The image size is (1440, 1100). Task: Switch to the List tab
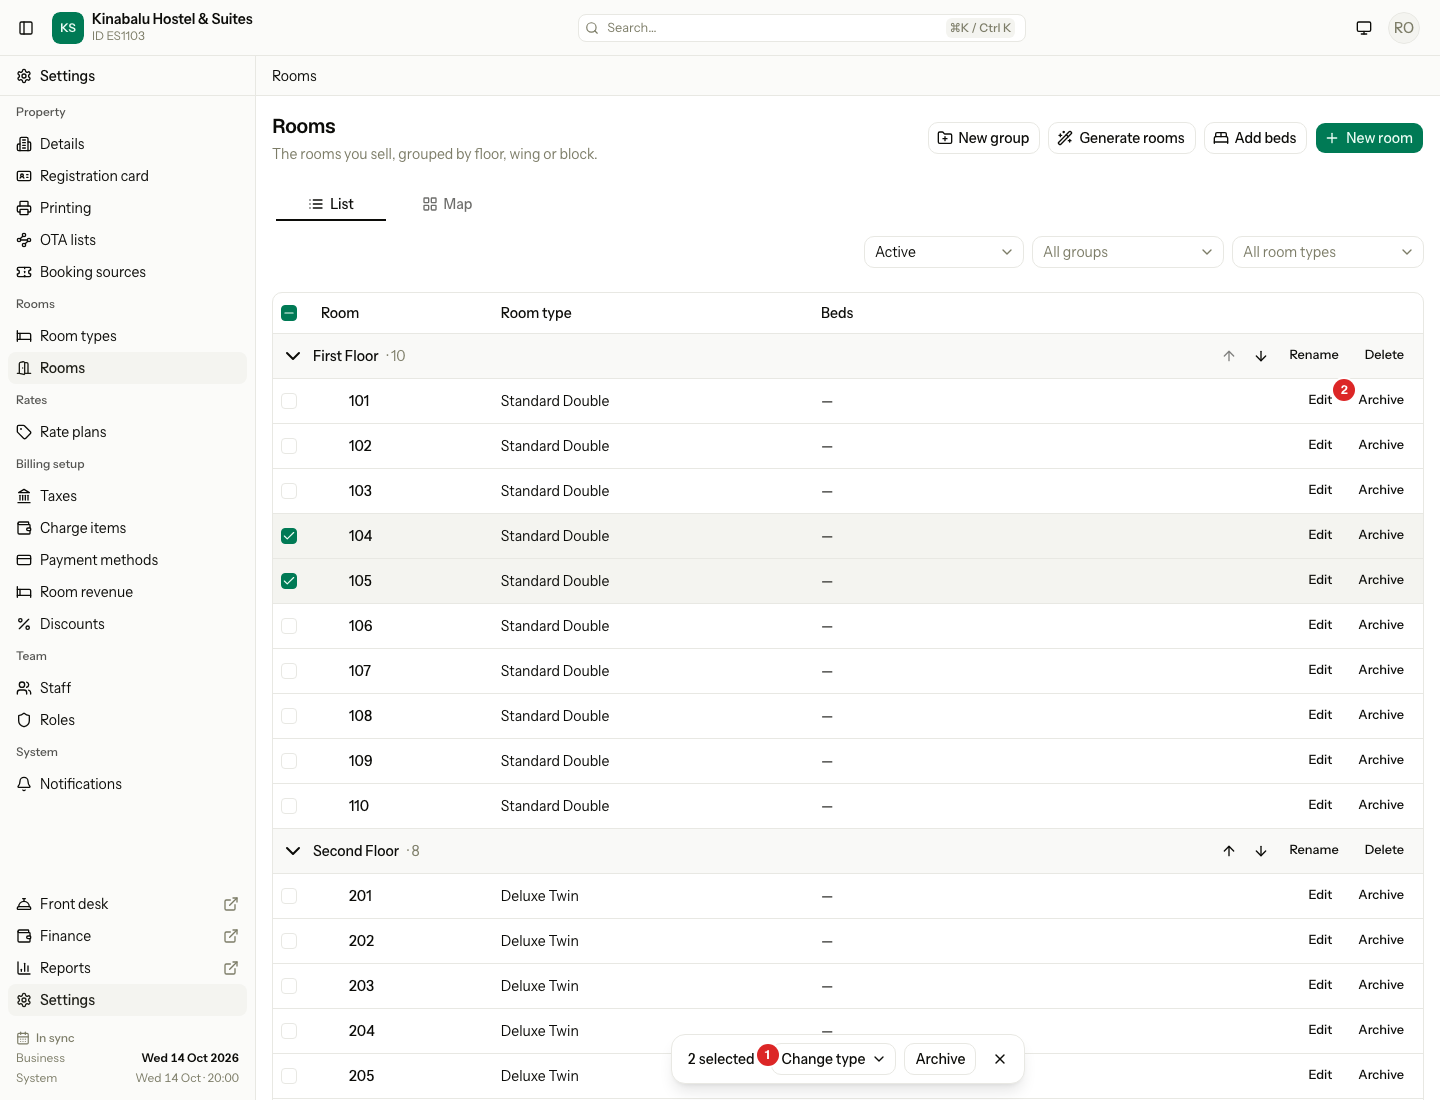pyautogui.click(x=331, y=204)
